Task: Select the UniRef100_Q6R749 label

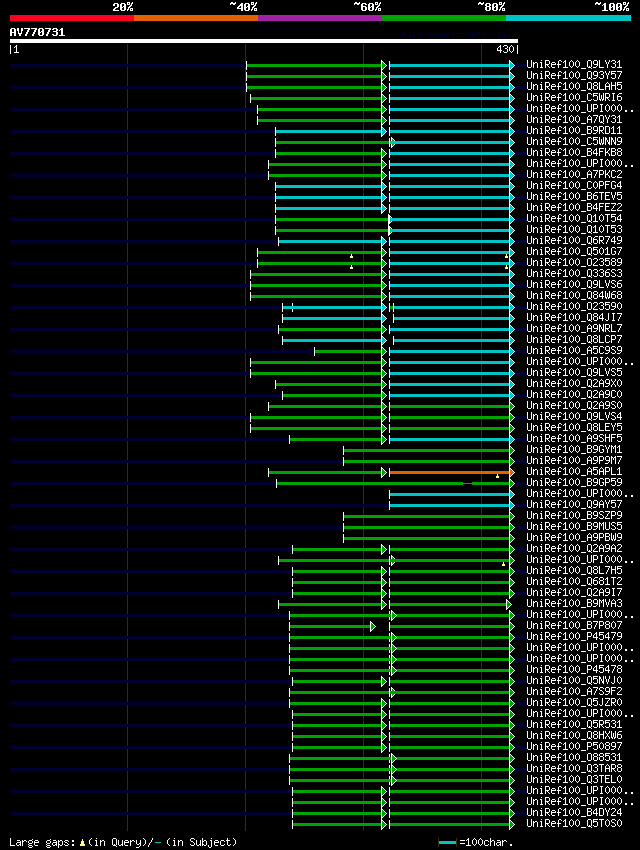Action: (574, 240)
